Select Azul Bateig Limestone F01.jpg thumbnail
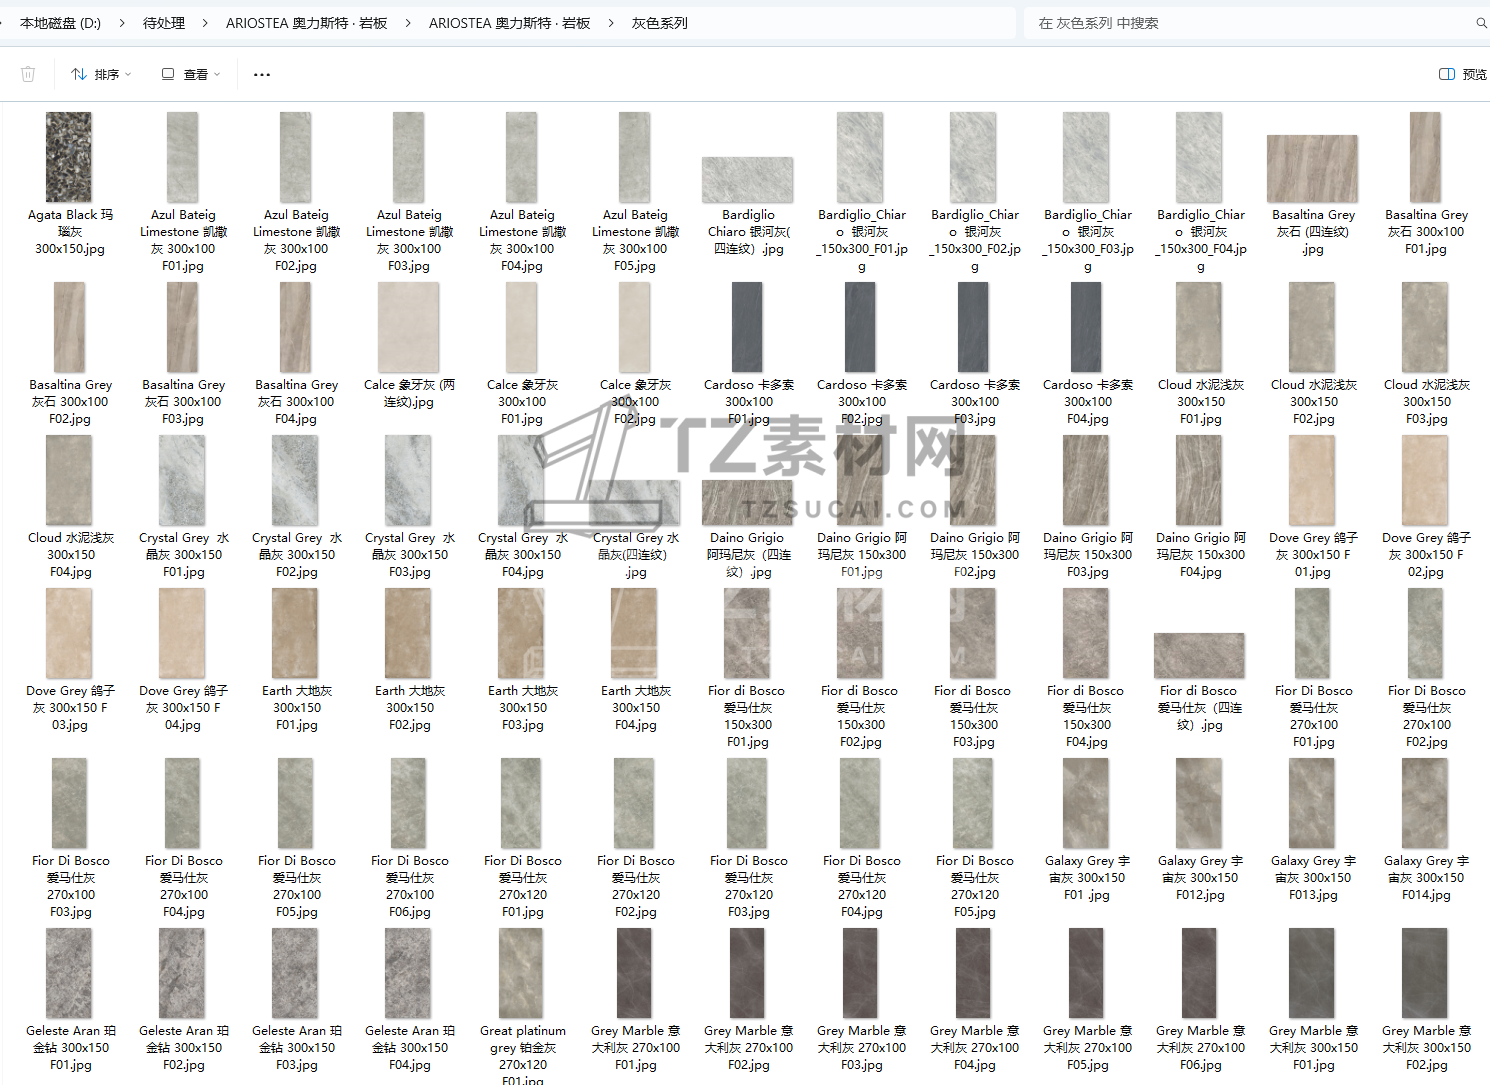 (182, 157)
